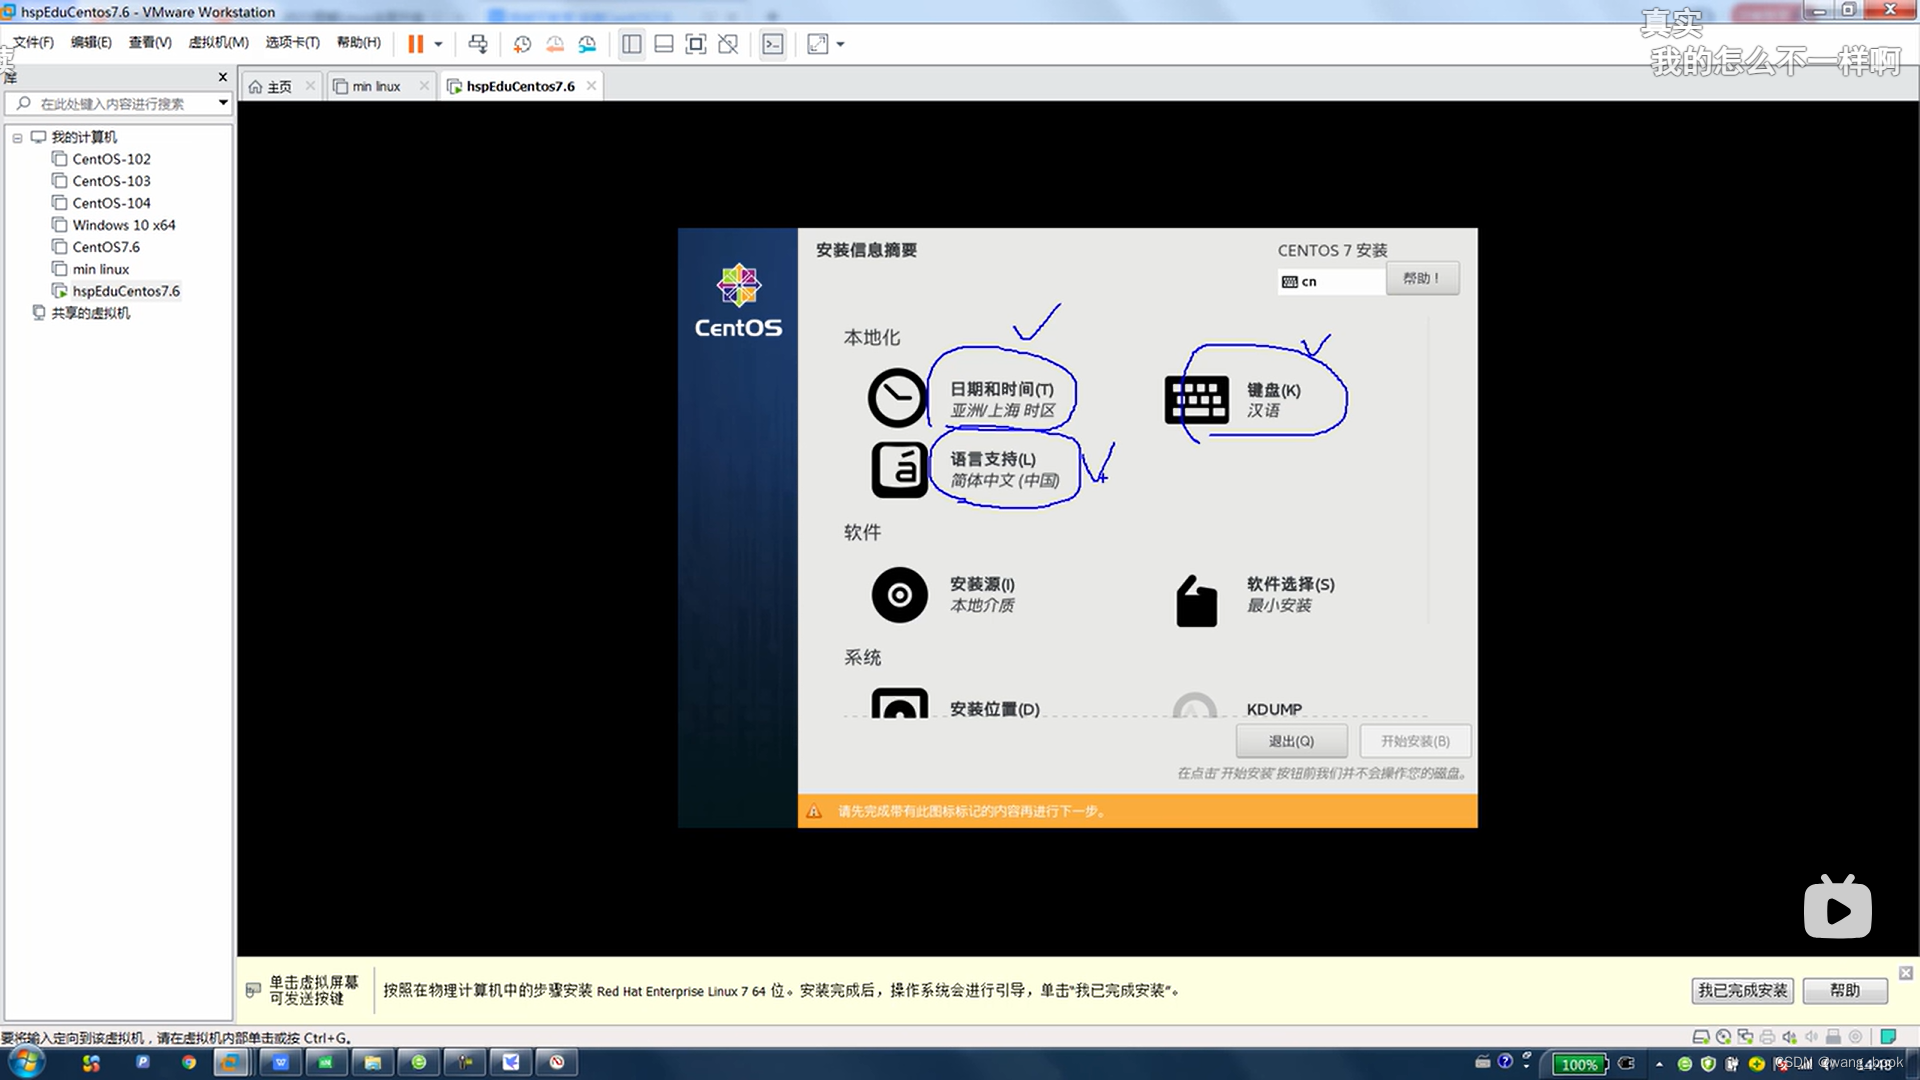The image size is (1920, 1080).
Task: Close the hspEduCentos7.6 tab
Action: point(591,86)
